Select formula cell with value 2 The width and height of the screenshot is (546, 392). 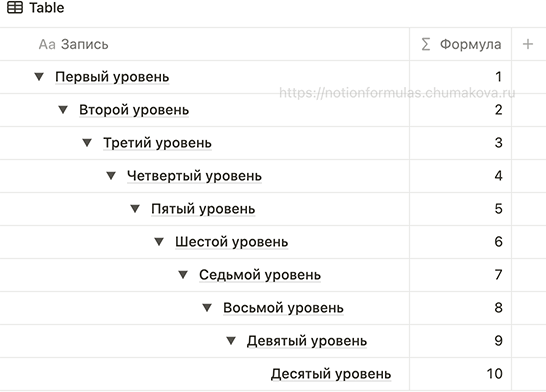point(461,110)
